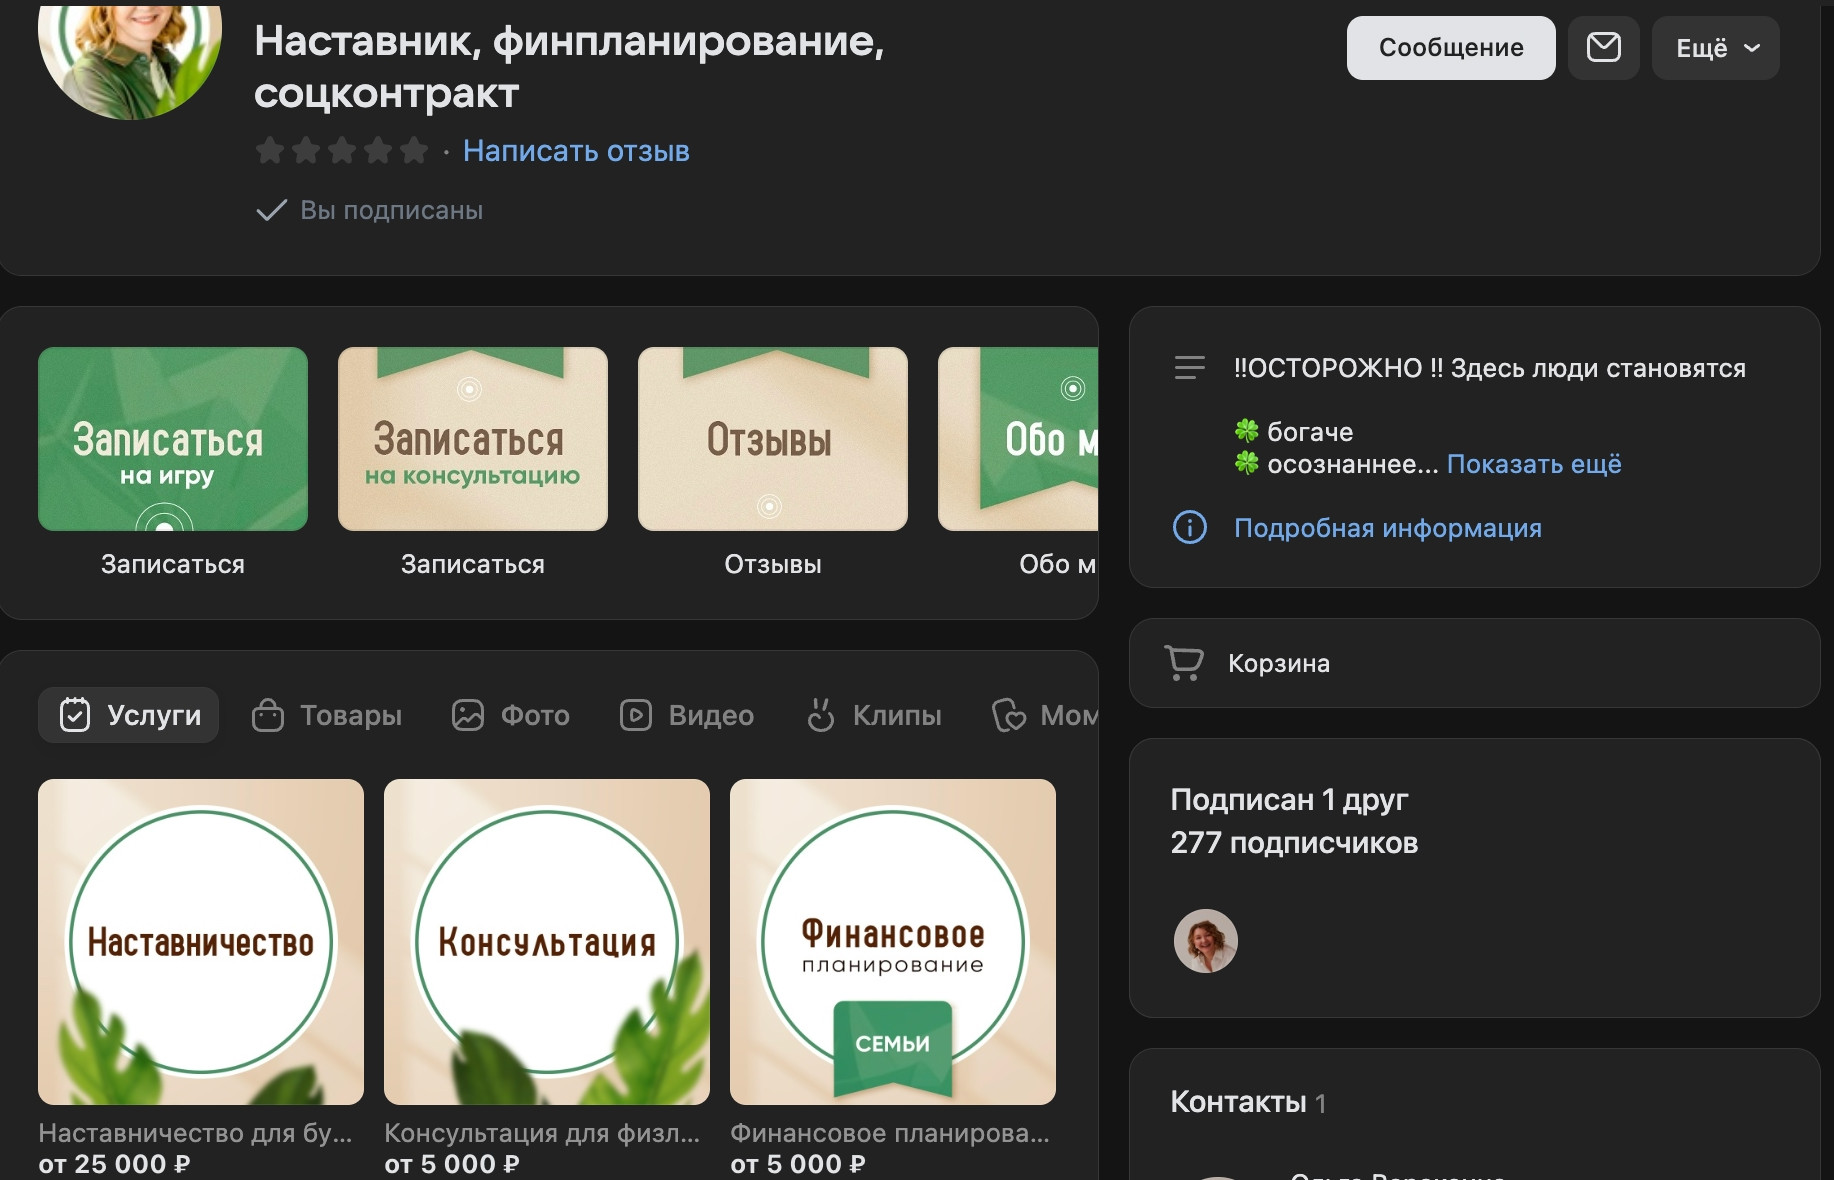Viewport: 1834px width, 1180px height.
Task: Open the Наставничество service thumbnail
Action: tap(201, 942)
